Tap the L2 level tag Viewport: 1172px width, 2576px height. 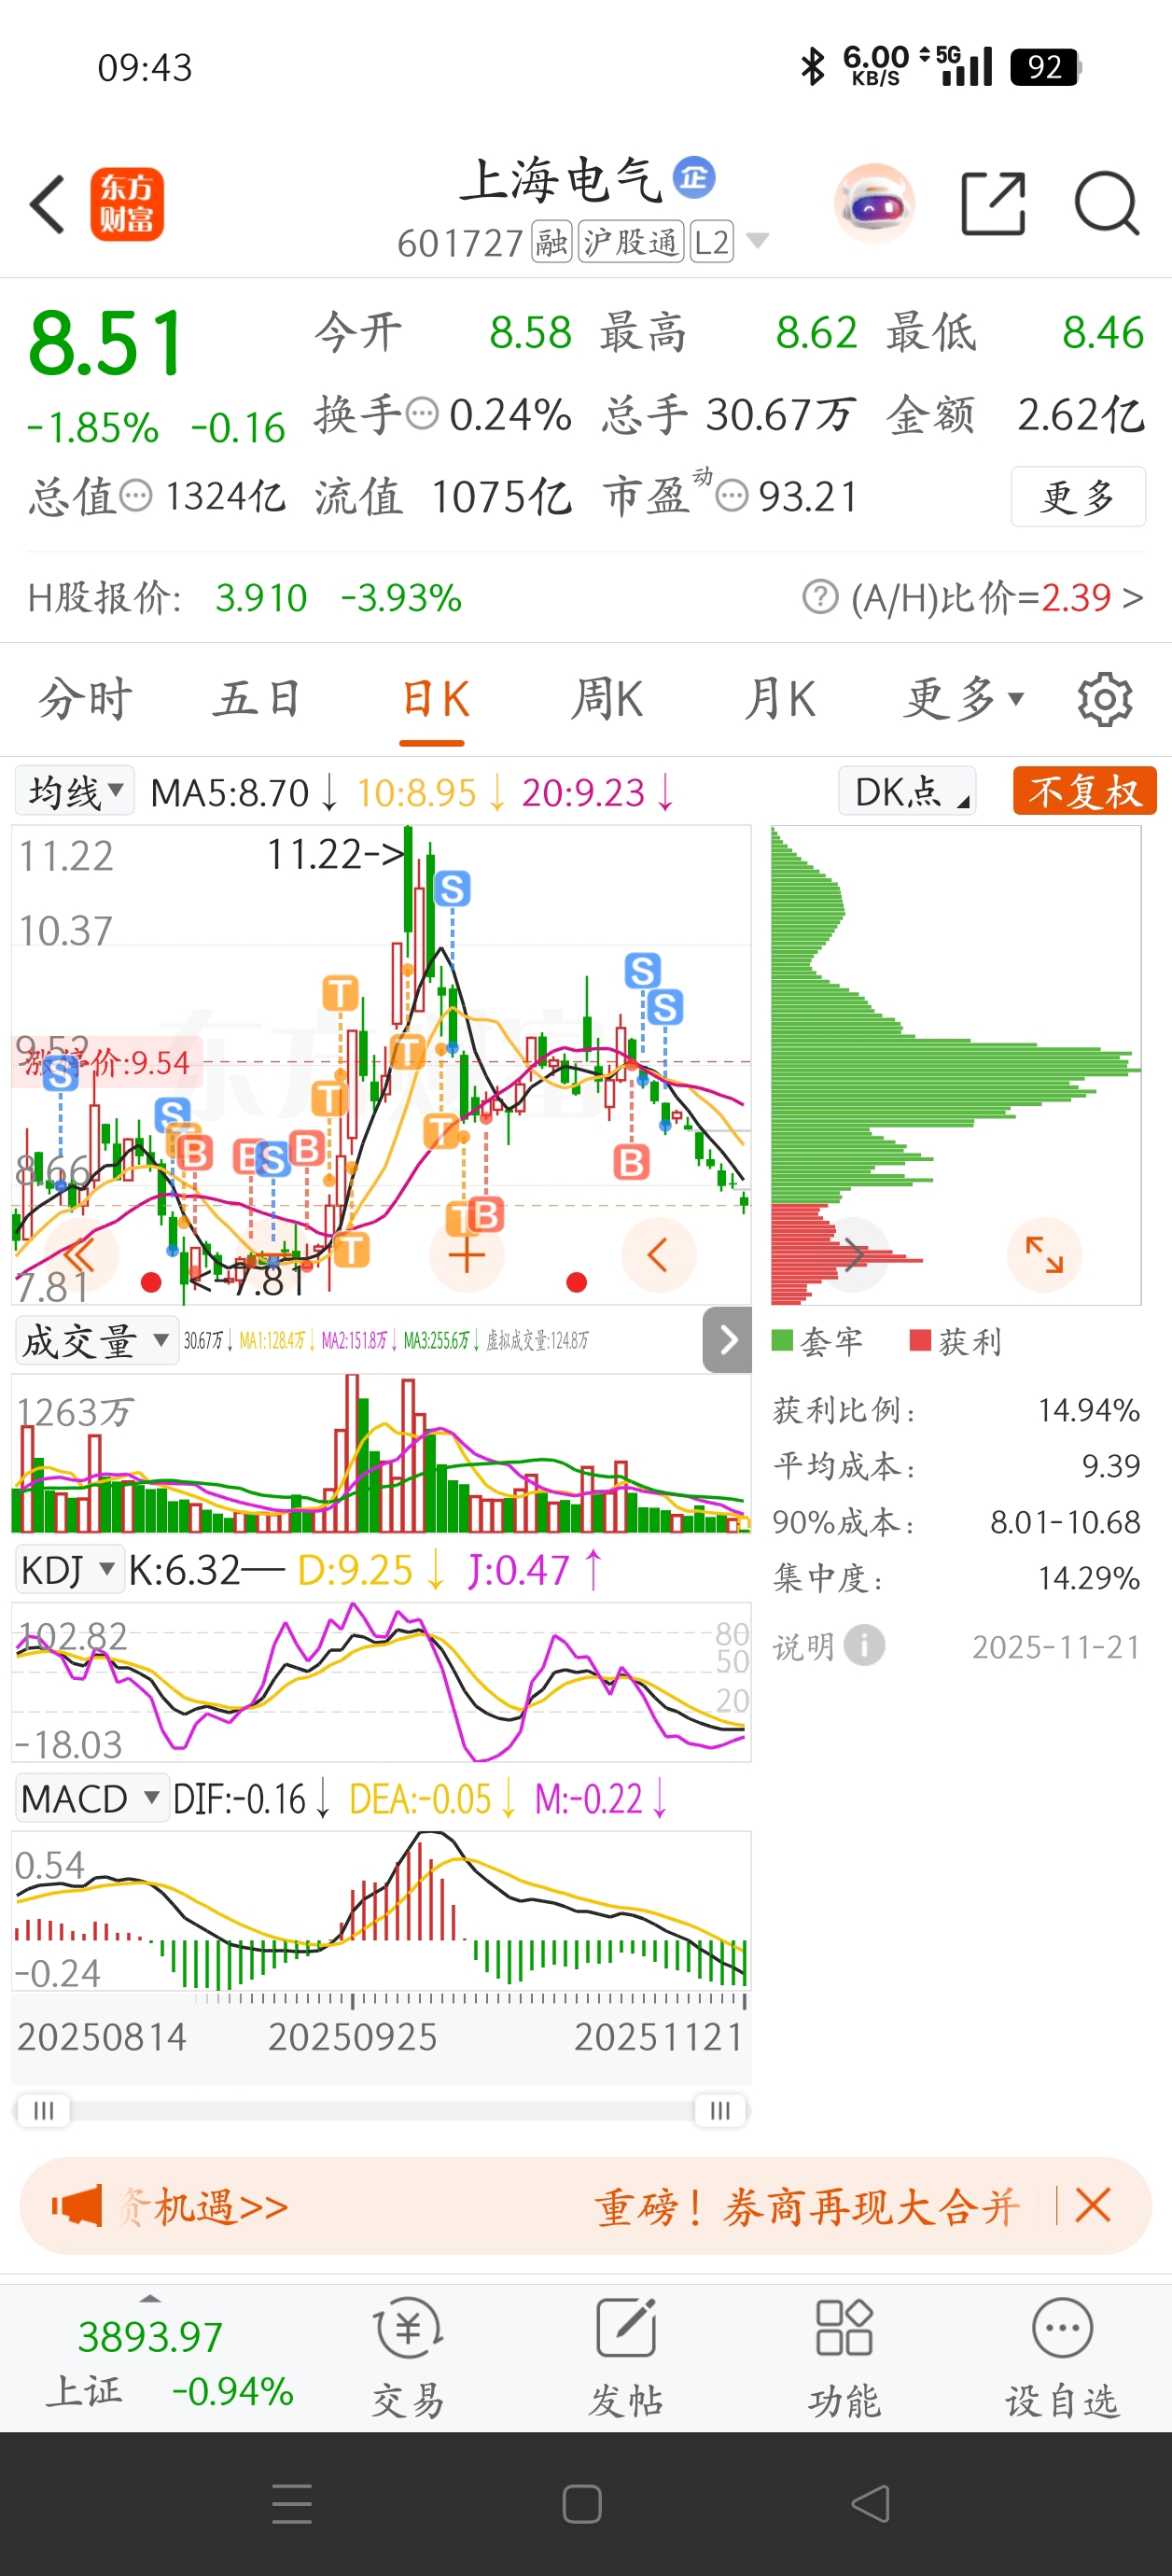click(711, 241)
